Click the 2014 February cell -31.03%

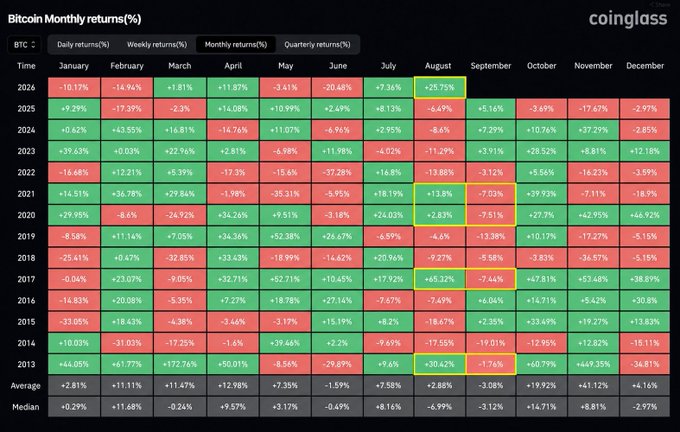tap(127, 343)
